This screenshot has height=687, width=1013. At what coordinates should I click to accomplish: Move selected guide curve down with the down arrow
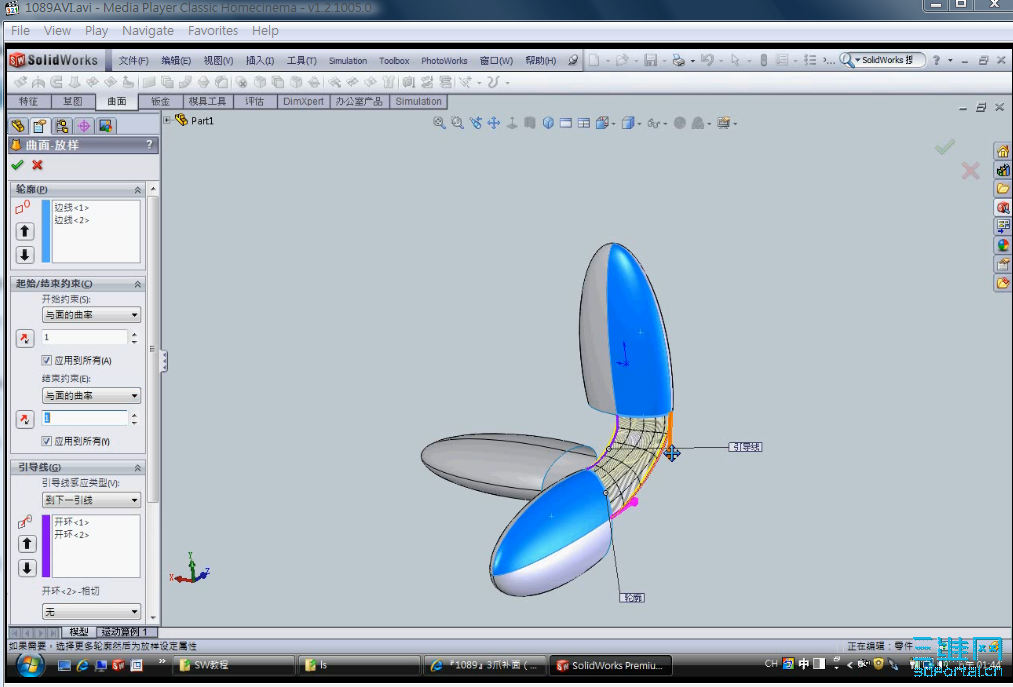(26, 567)
